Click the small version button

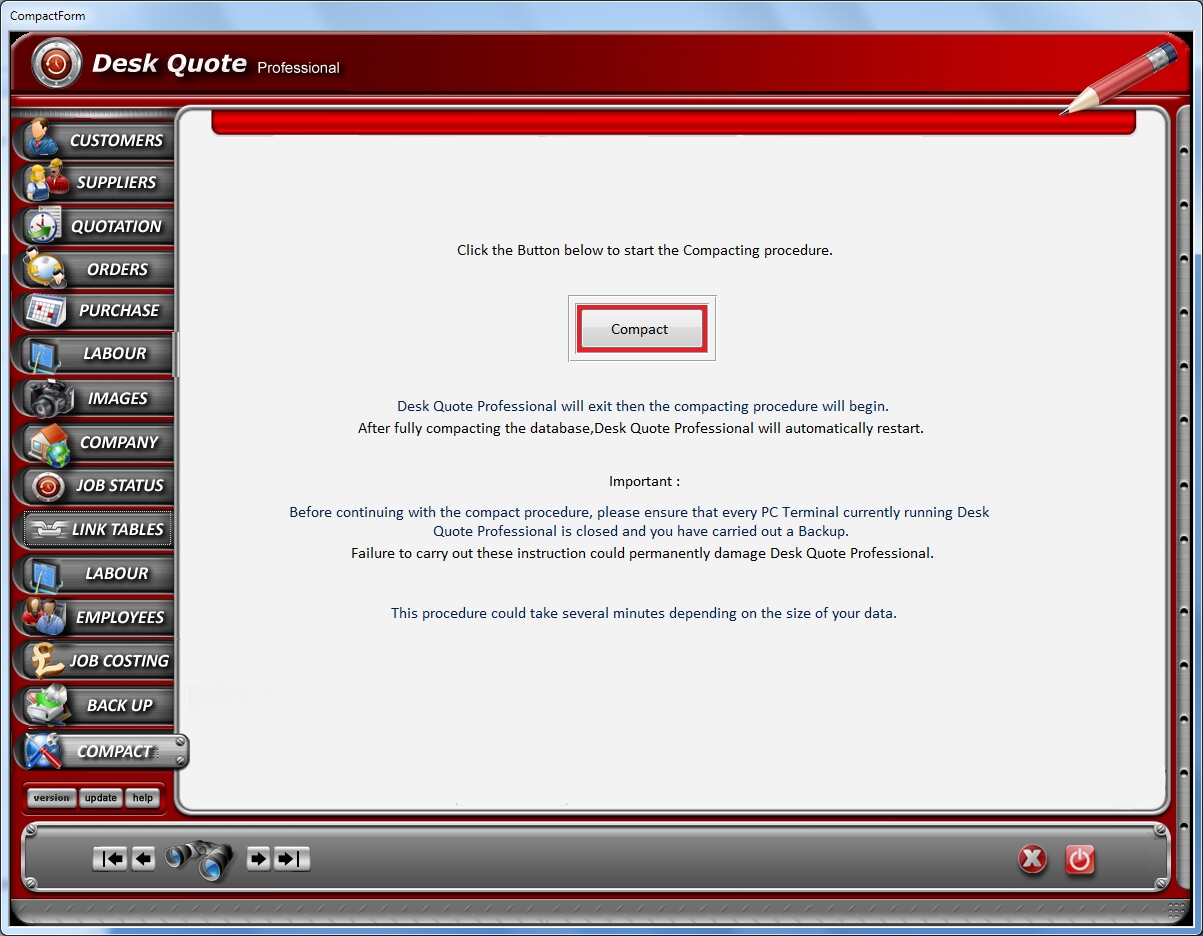52,798
